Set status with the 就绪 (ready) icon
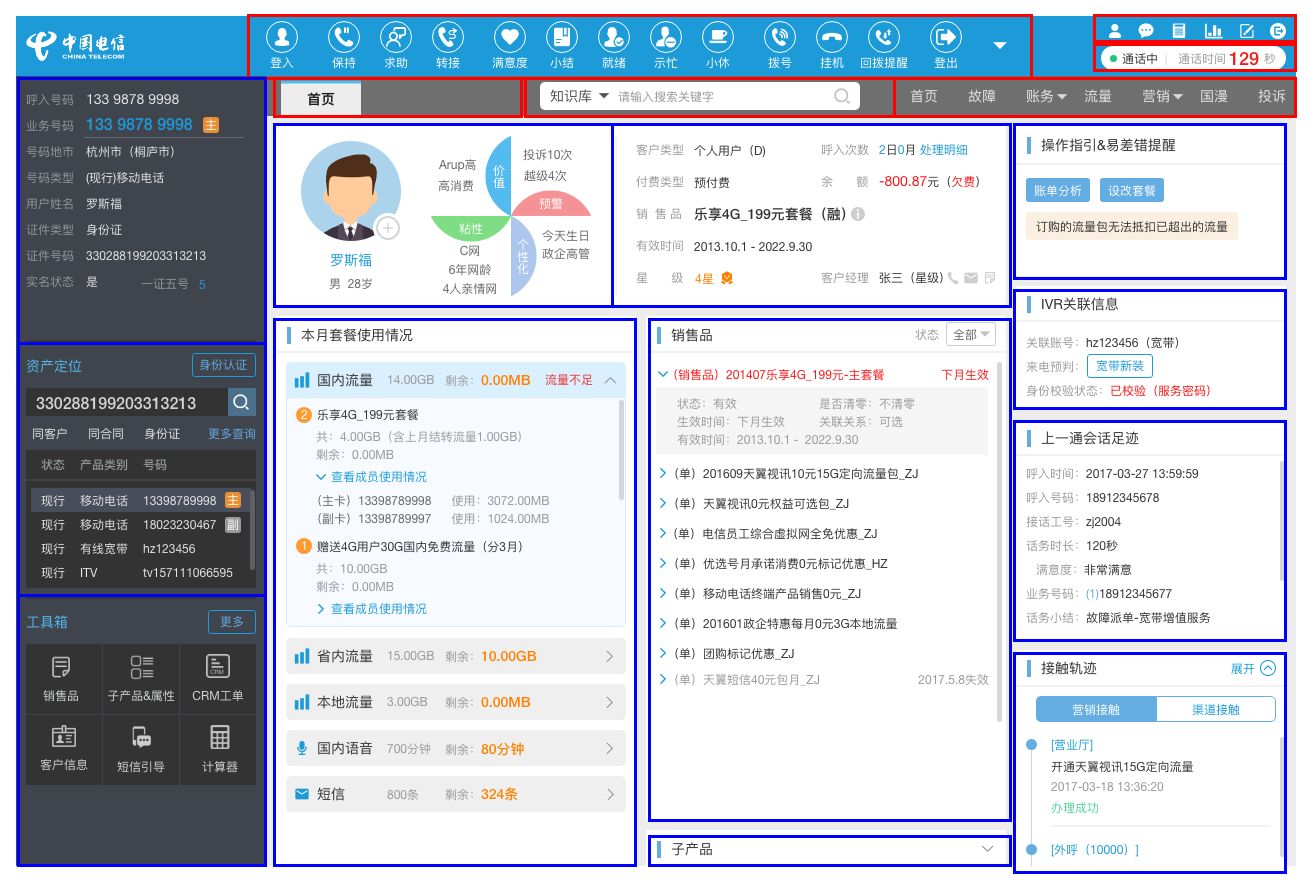The width and height of the screenshot is (1311, 889). pyautogui.click(x=614, y=38)
